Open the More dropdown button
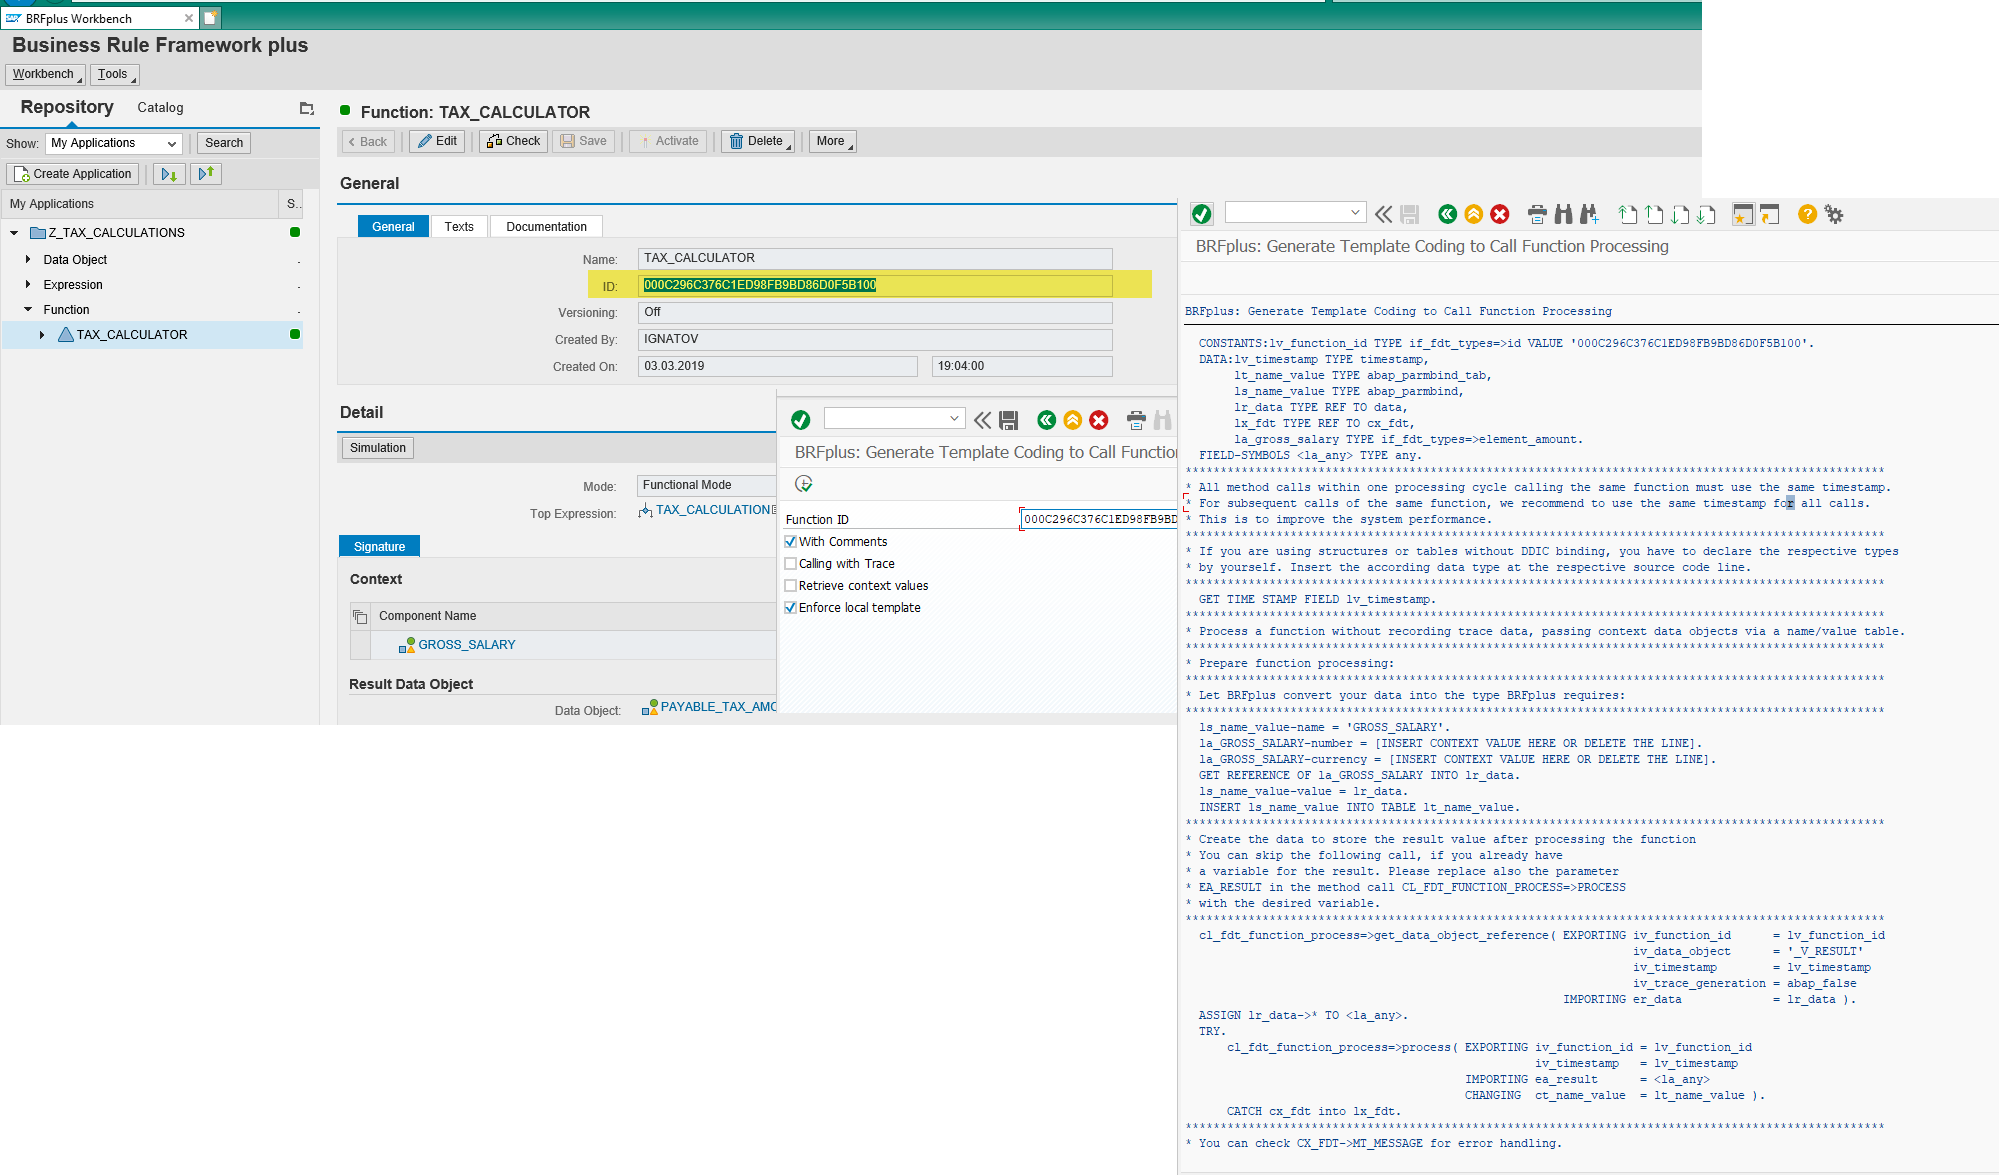The height and width of the screenshot is (1175, 1999). [x=833, y=141]
